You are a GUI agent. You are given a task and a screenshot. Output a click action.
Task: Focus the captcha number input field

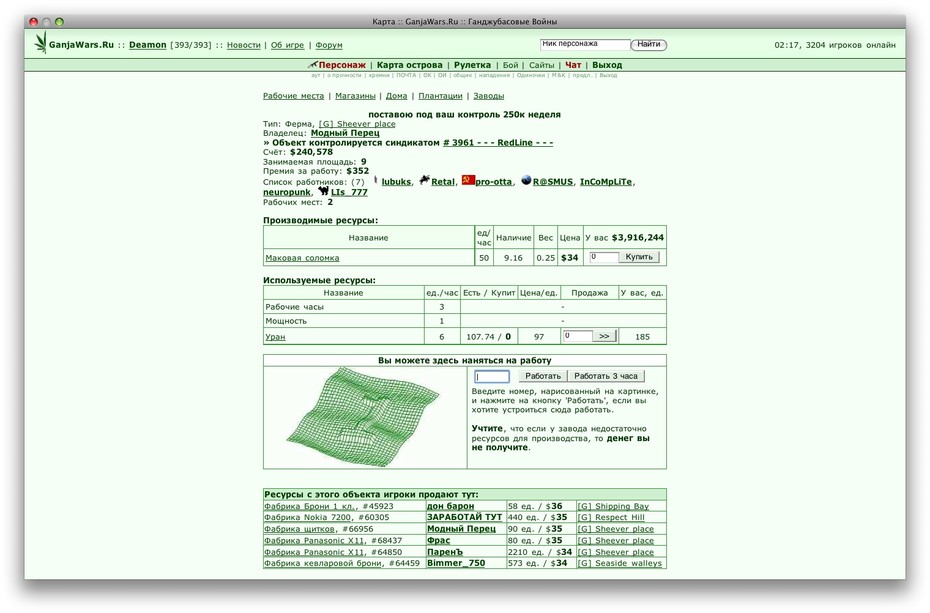click(492, 376)
